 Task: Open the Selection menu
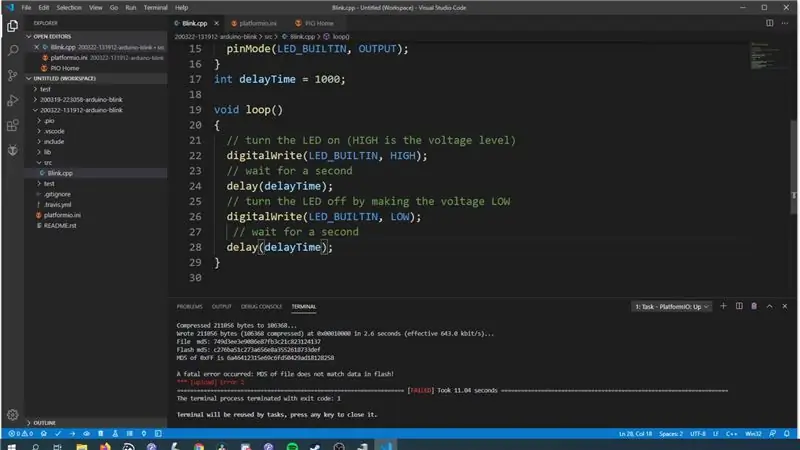(69, 8)
